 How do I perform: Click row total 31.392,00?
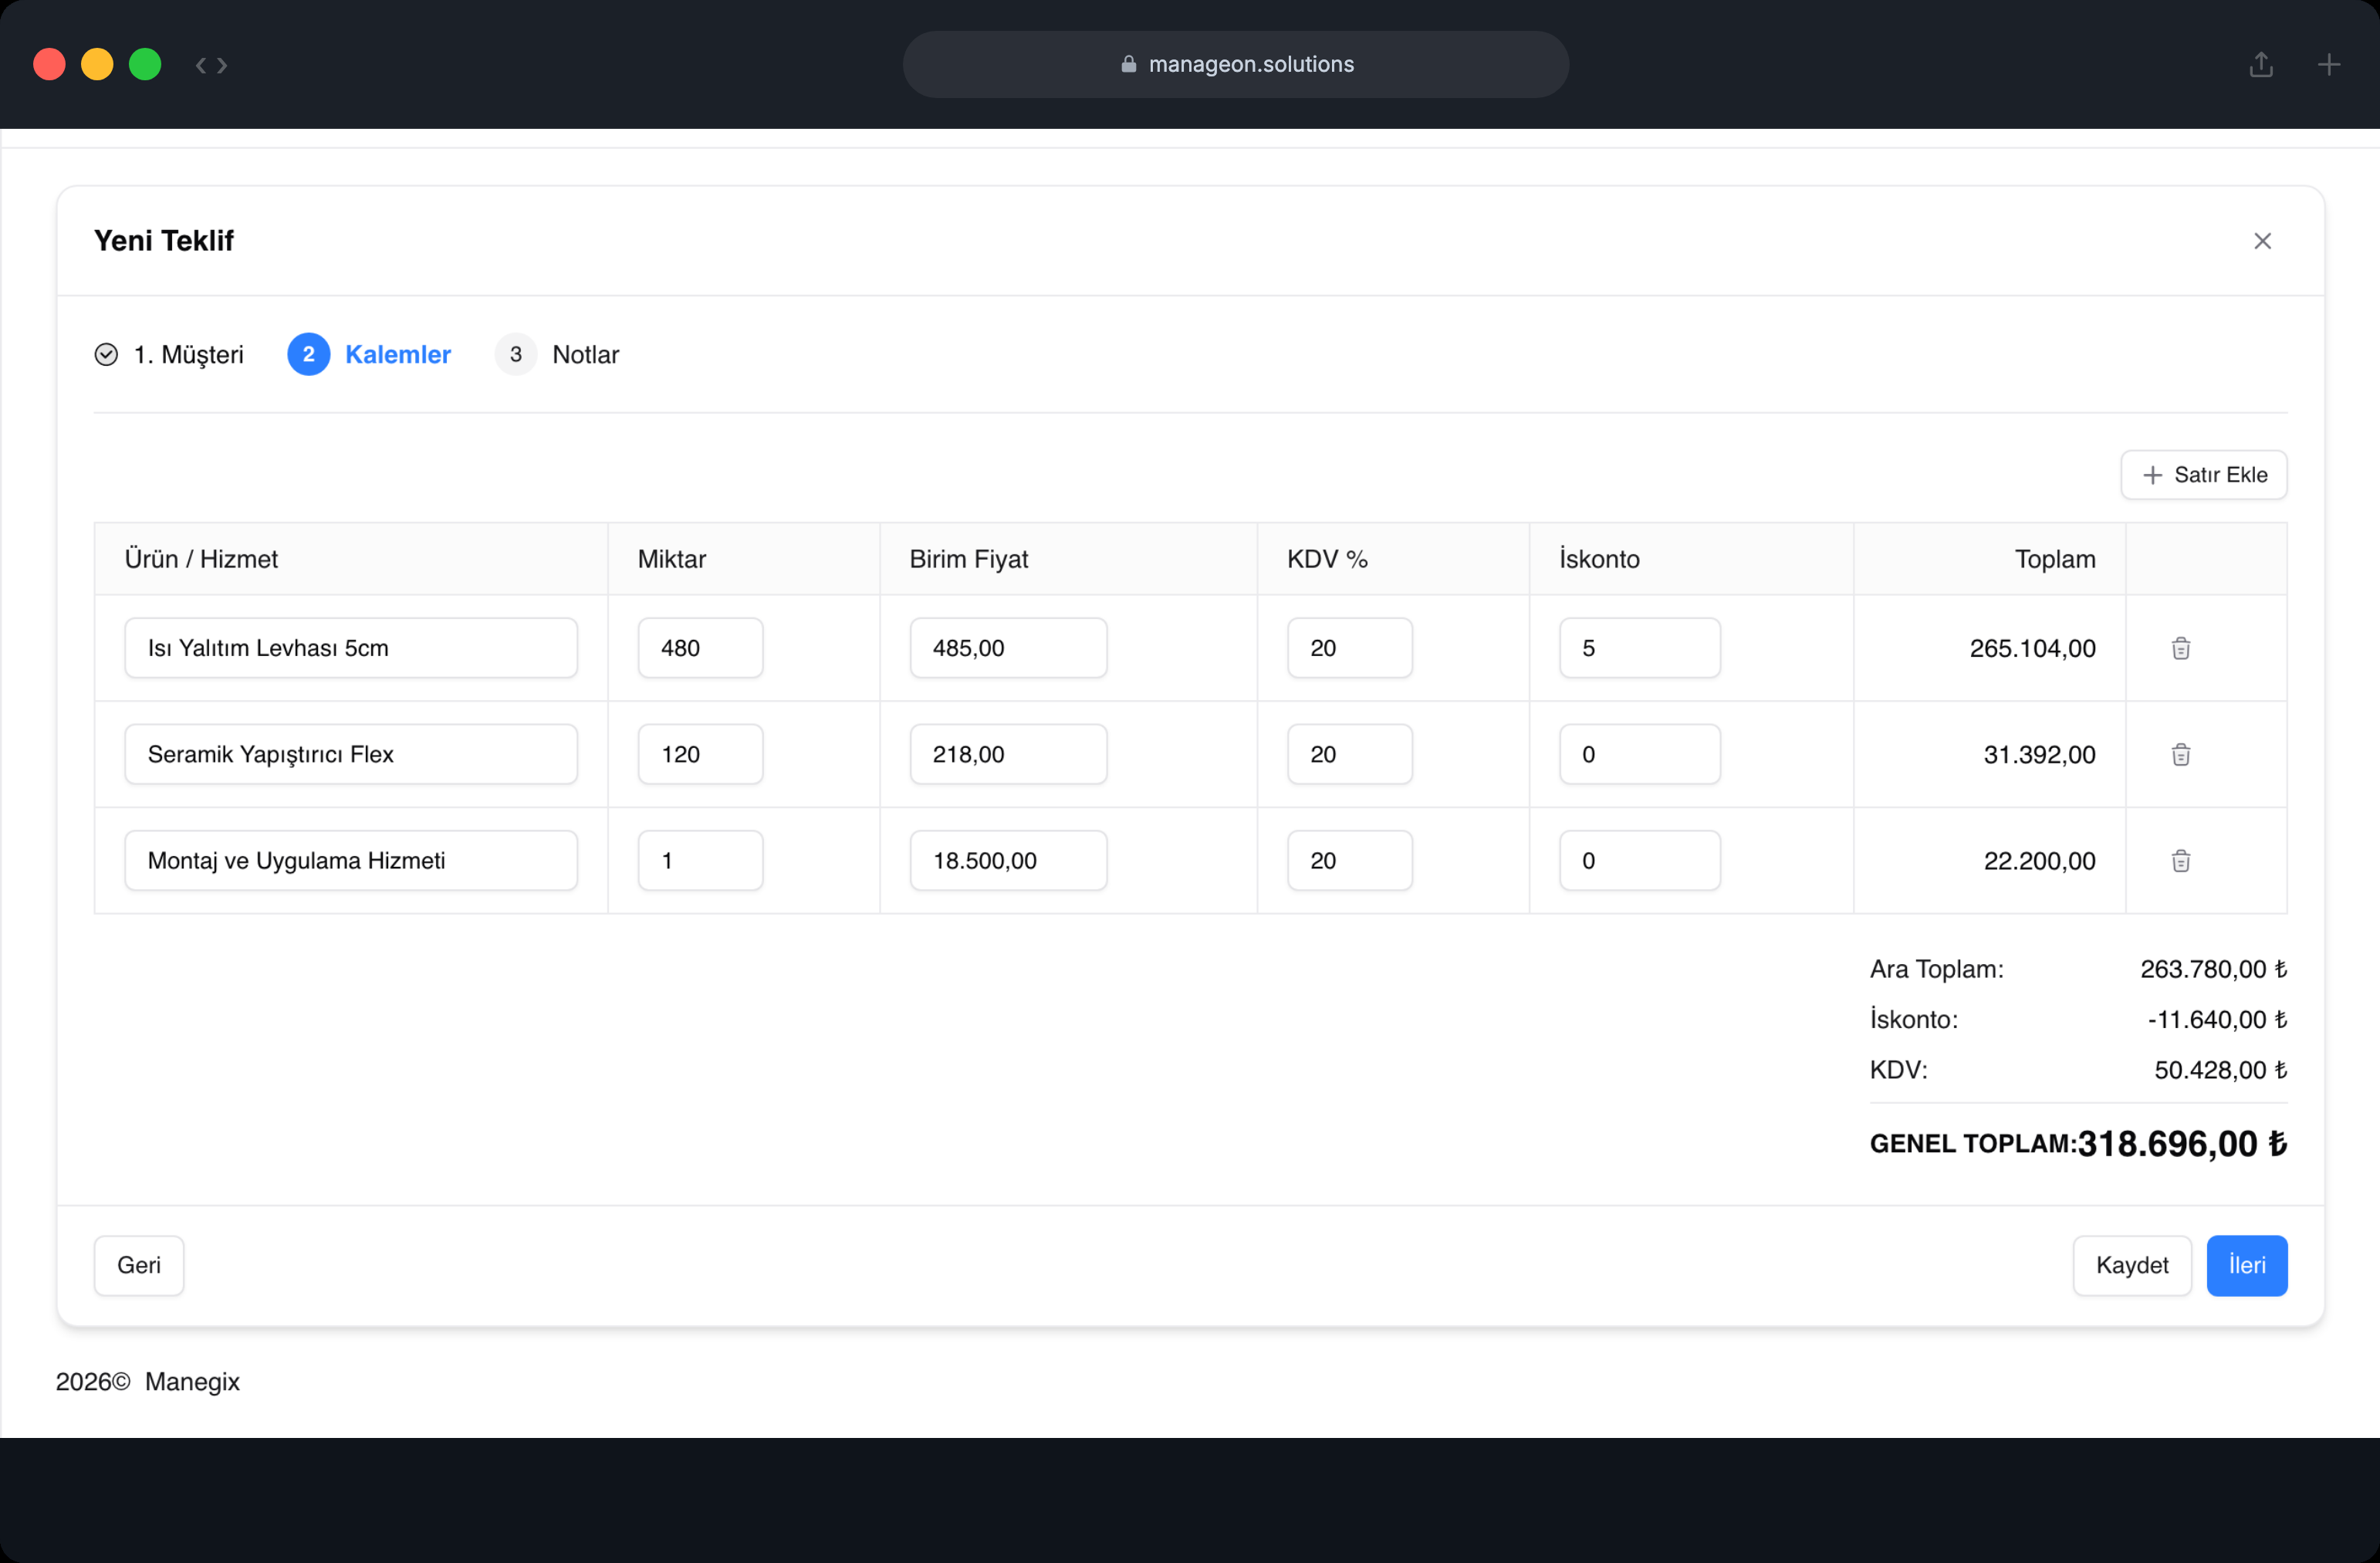pos(2039,754)
